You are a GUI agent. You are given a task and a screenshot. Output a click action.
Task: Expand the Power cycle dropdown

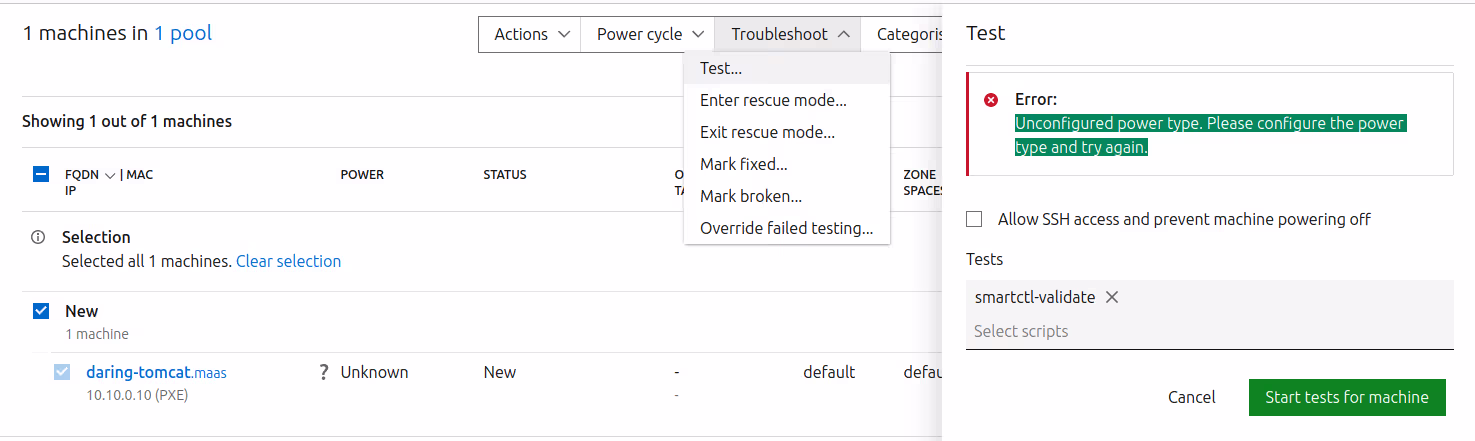pos(647,34)
